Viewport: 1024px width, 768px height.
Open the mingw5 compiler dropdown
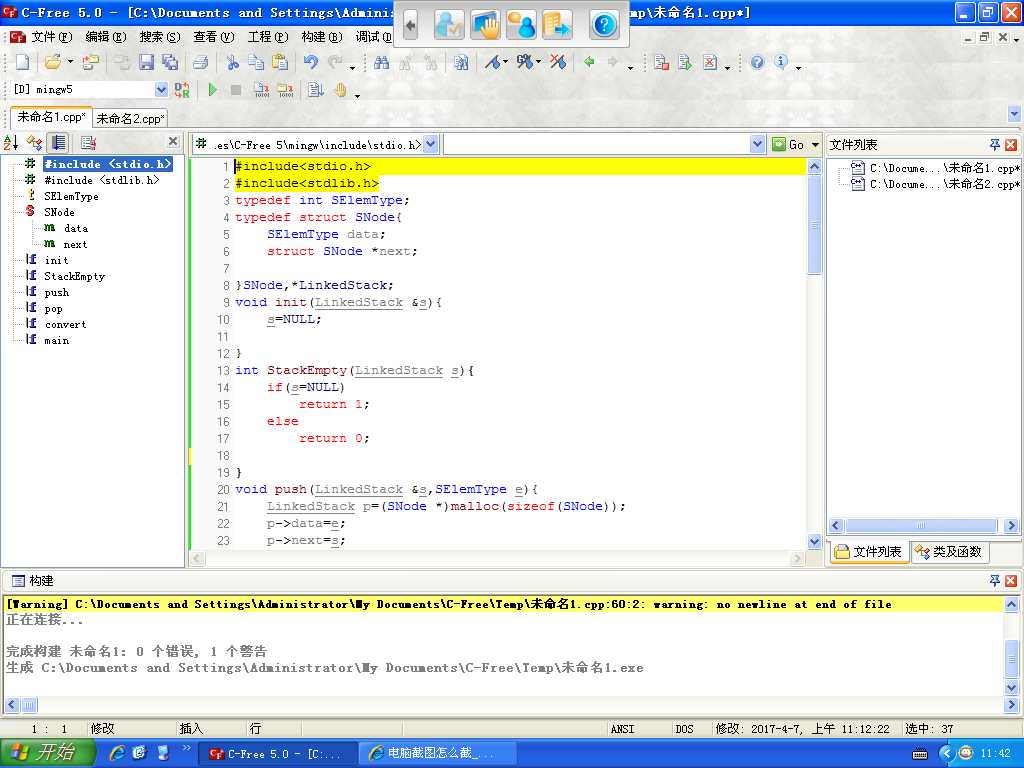[x=161, y=89]
